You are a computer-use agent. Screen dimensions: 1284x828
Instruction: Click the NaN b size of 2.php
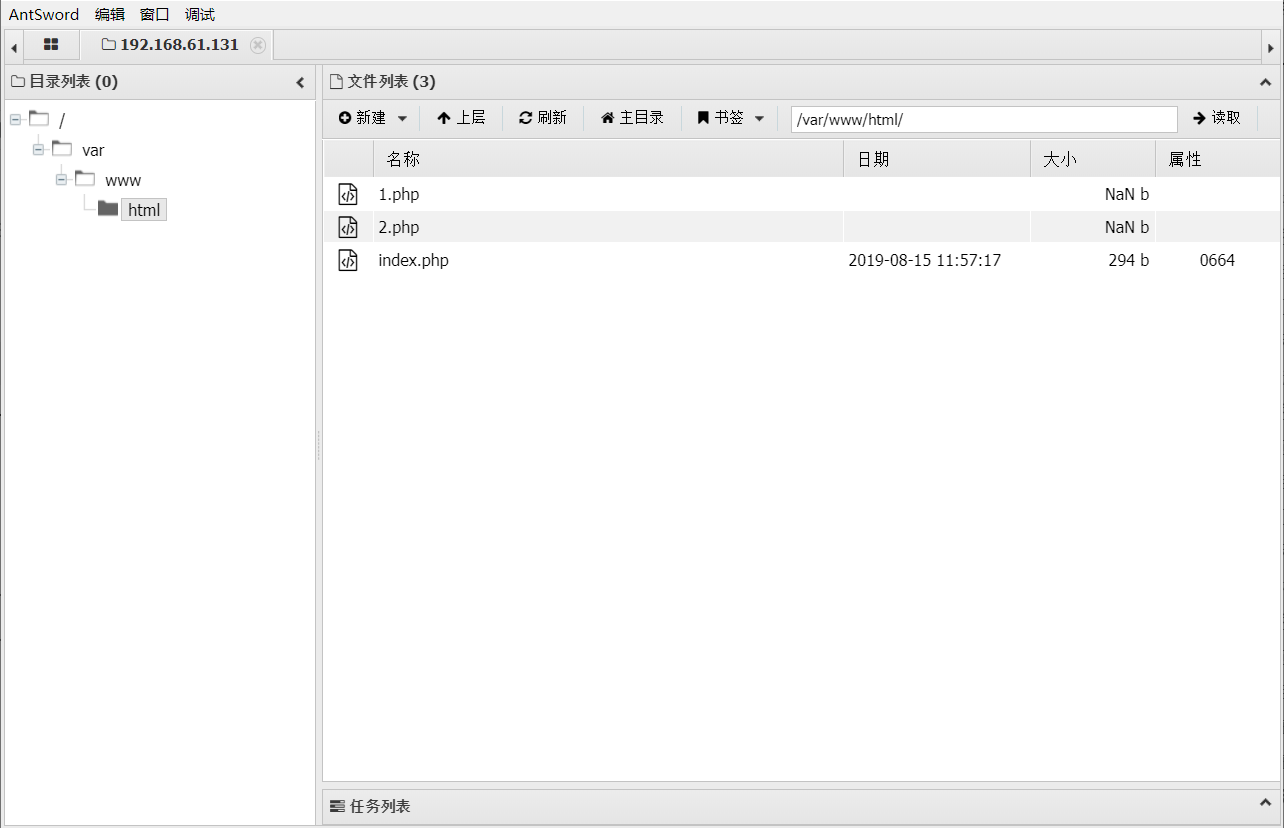pos(1127,227)
